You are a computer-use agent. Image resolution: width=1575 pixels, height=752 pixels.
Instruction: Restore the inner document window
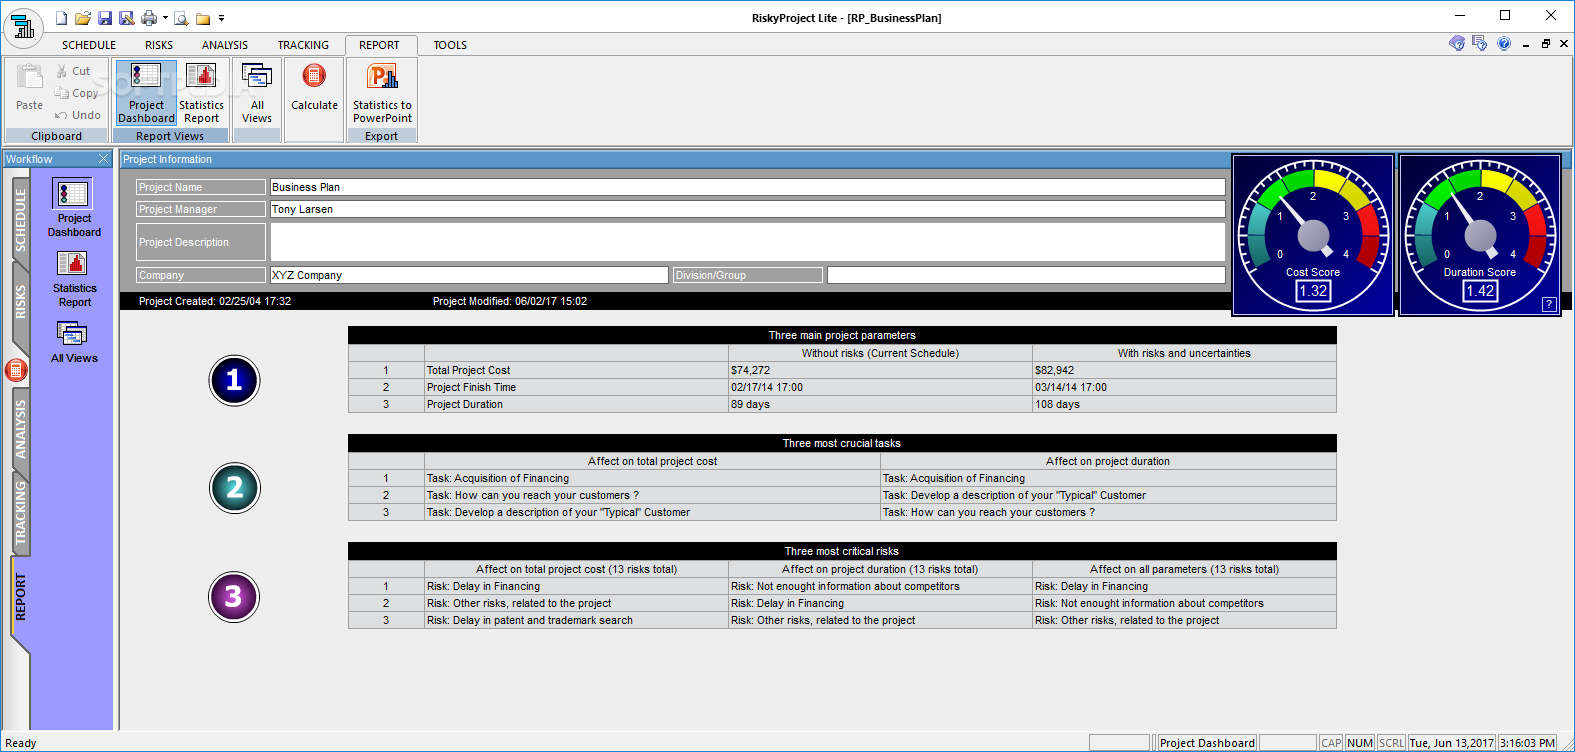coord(1546,44)
